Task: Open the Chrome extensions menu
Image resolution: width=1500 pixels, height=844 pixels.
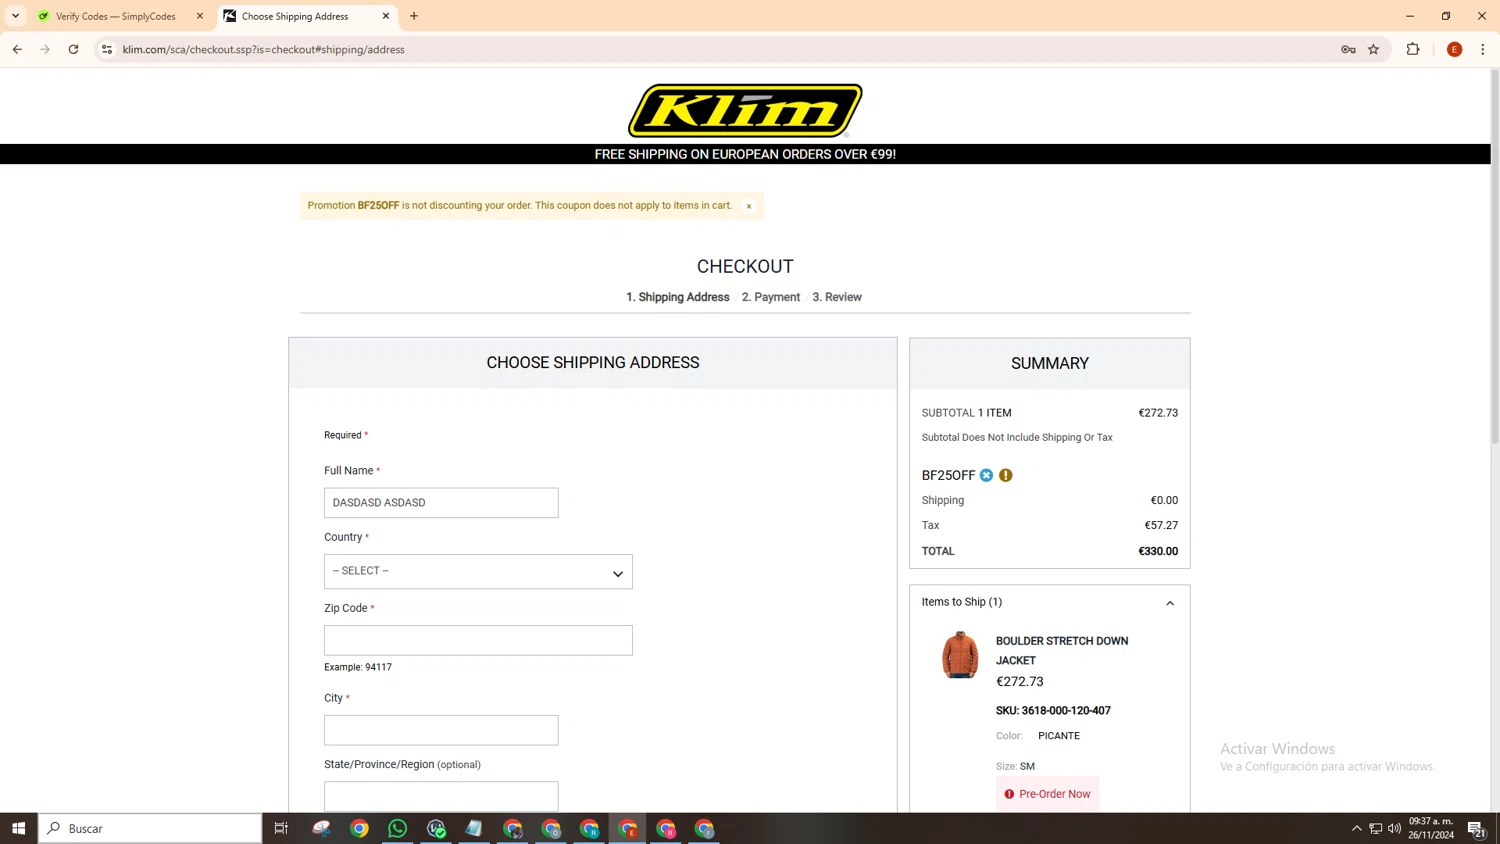Action: coord(1413,49)
